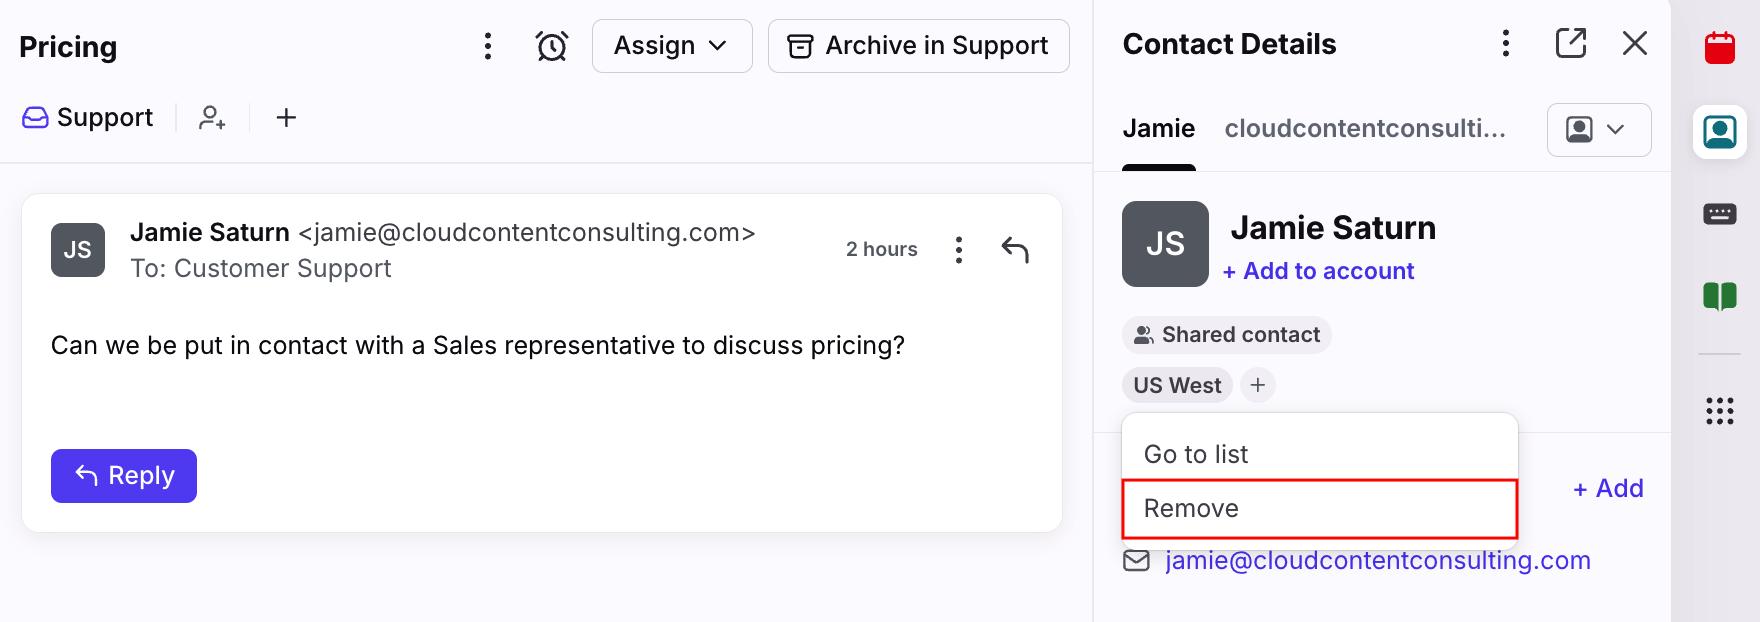Open the apps grid sidebar icon
Viewport: 1760px width, 622px height.
pyautogui.click(x=1720, y=411)
